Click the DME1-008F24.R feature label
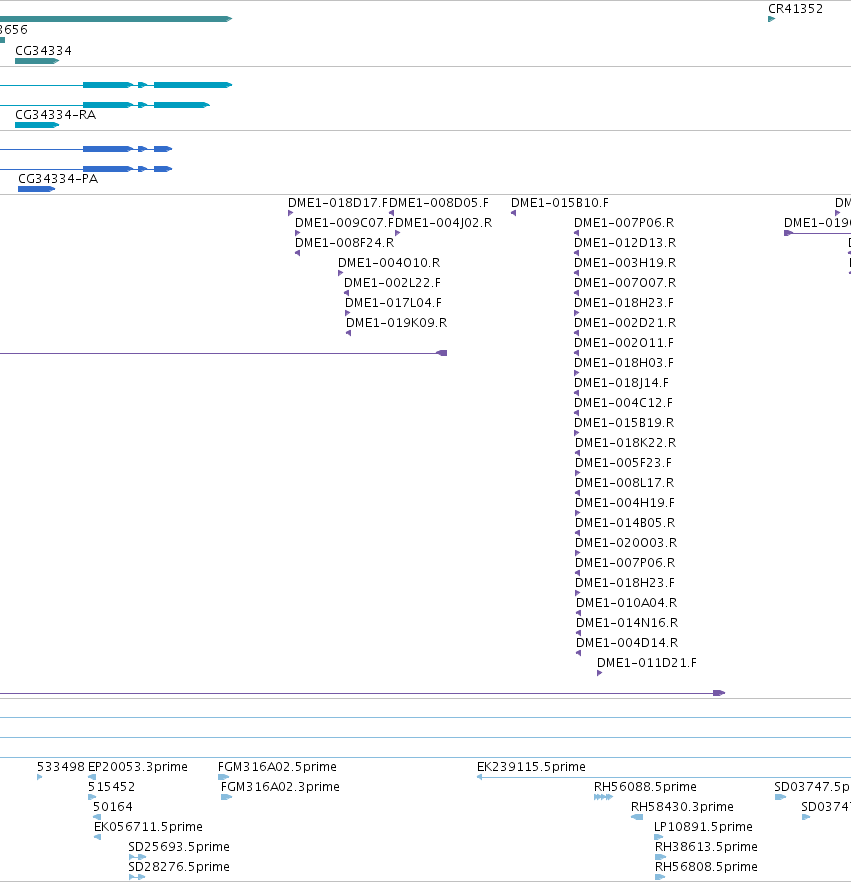851x882 pixels. tap(344, 243)
